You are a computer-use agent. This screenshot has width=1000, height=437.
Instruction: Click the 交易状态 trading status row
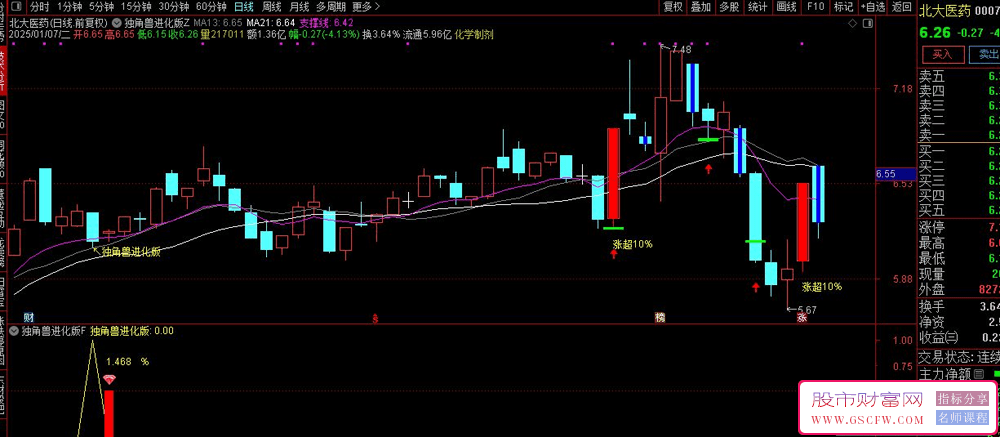point(959,357)
